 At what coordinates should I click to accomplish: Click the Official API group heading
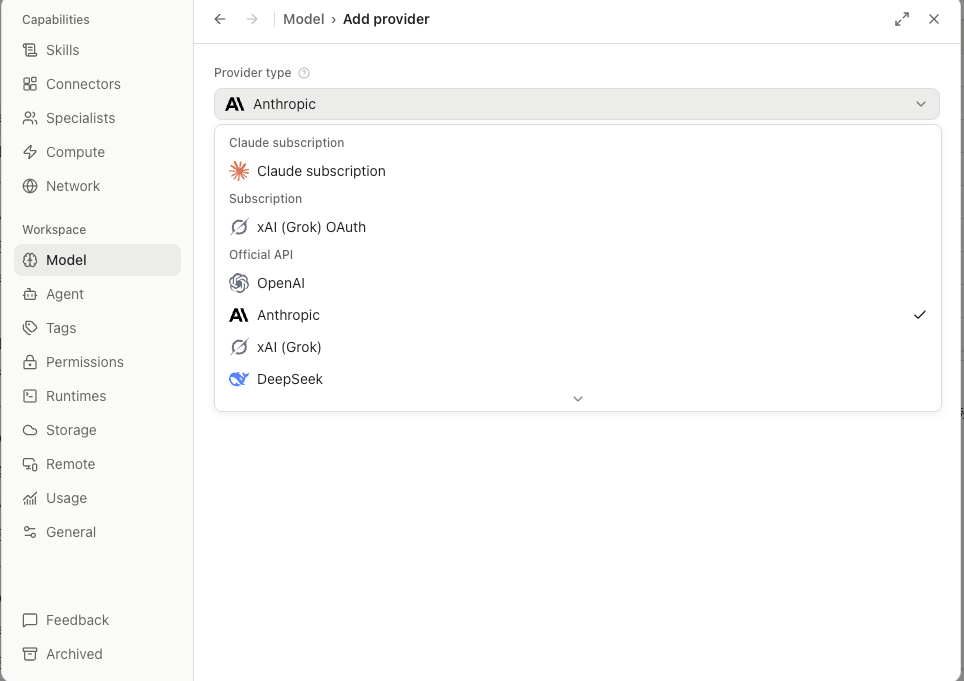point(261,254)
